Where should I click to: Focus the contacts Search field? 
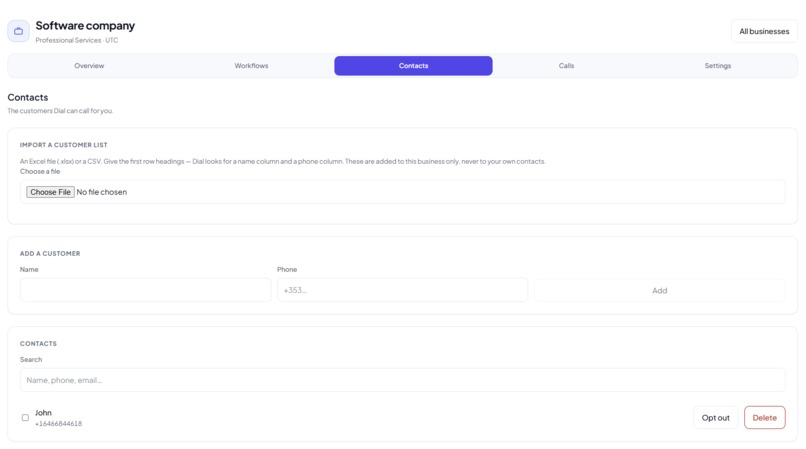coord(402,380)
